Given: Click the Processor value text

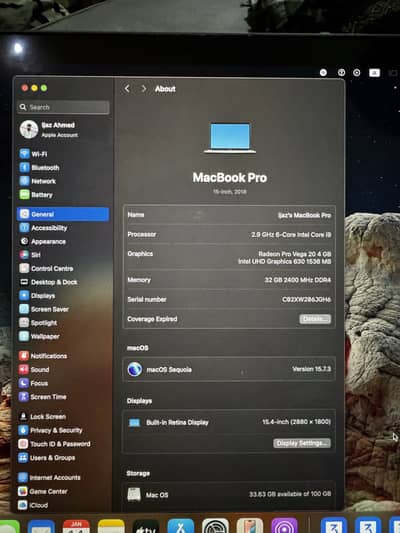Looking at the screenshot, I should (291, 235).
